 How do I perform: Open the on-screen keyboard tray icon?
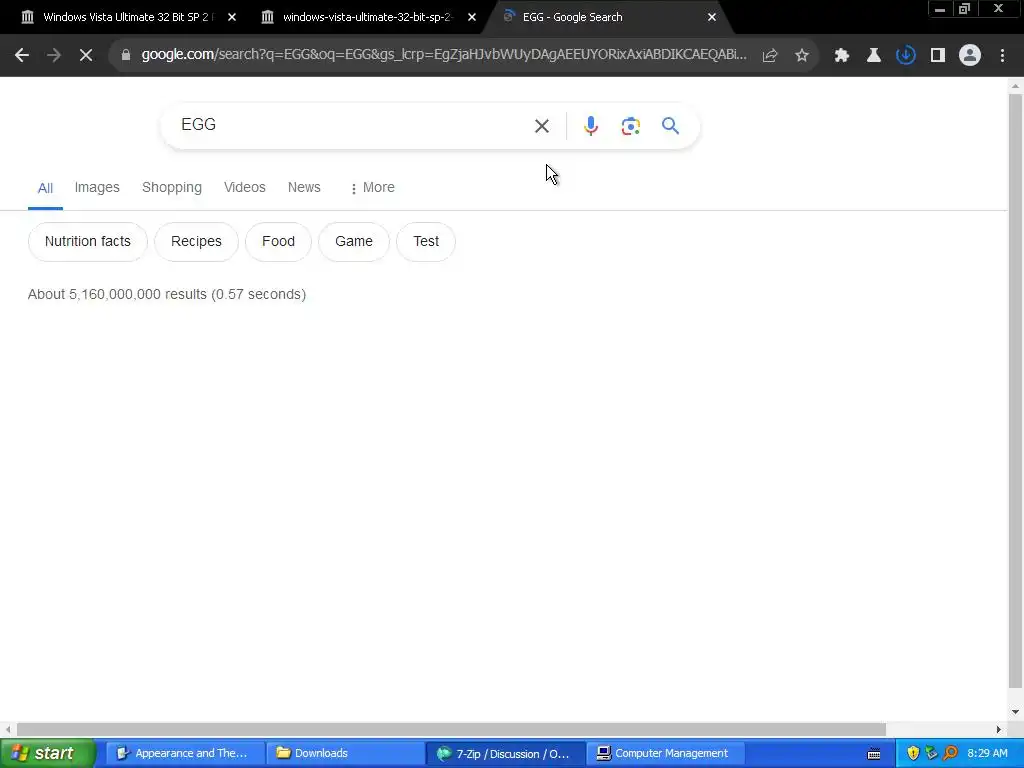click(874, 754)
